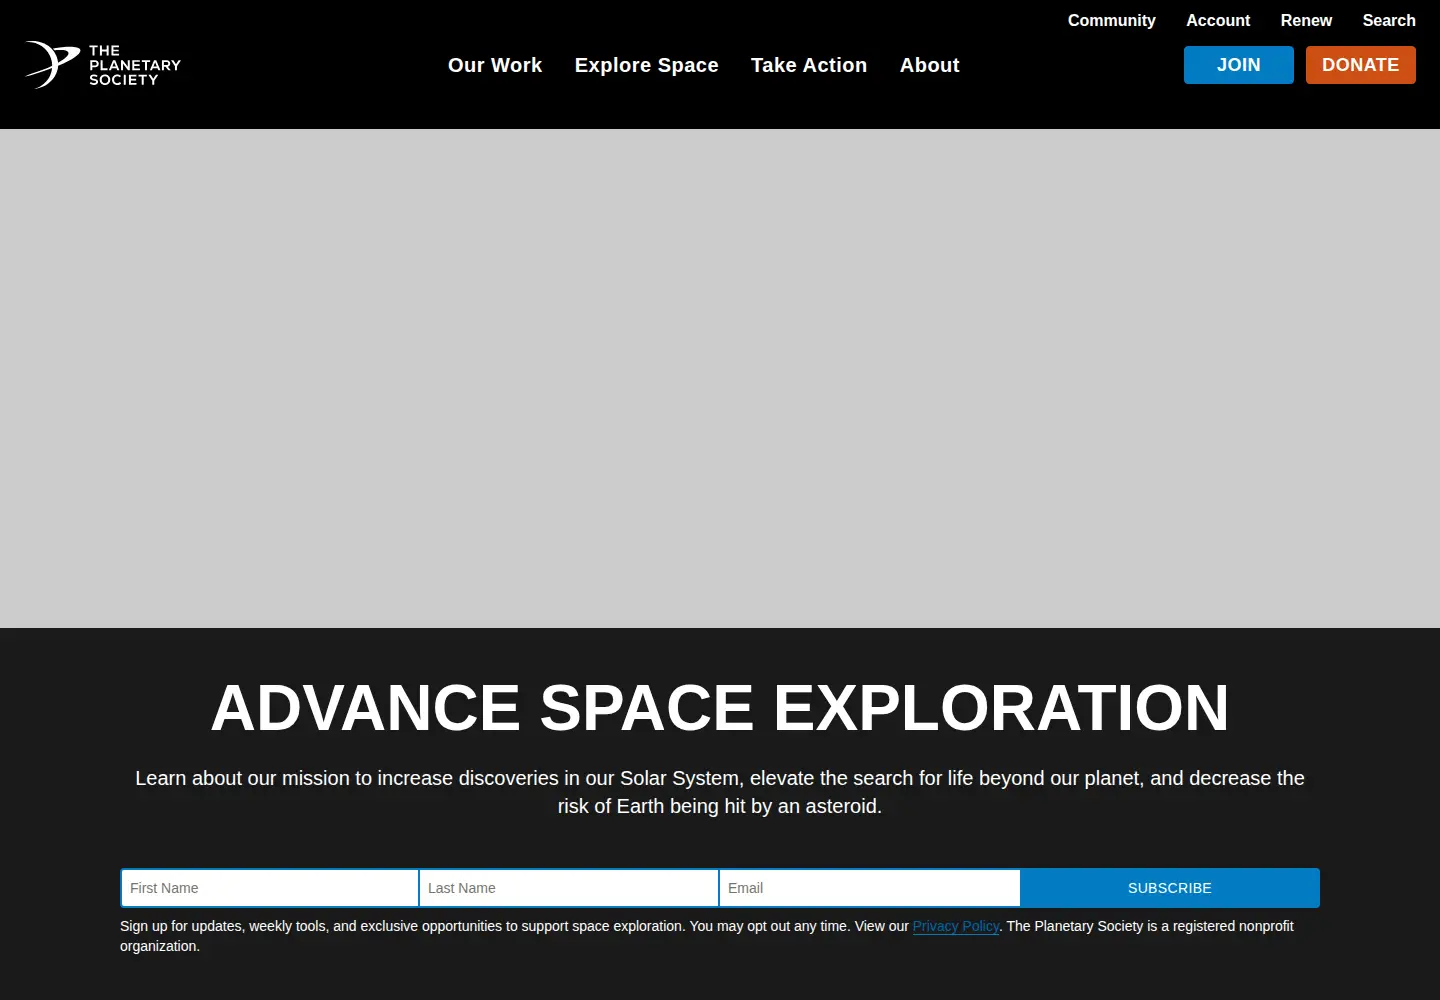Focus the Last Name field

point(569,888)
